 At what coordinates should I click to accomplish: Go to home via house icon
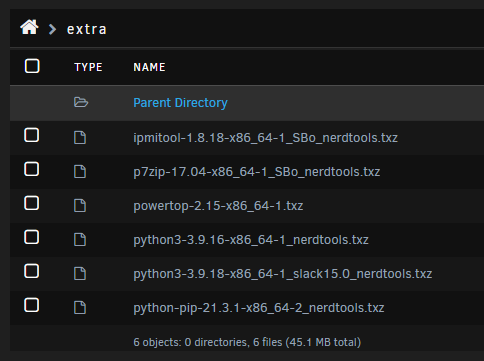[29, 27]
